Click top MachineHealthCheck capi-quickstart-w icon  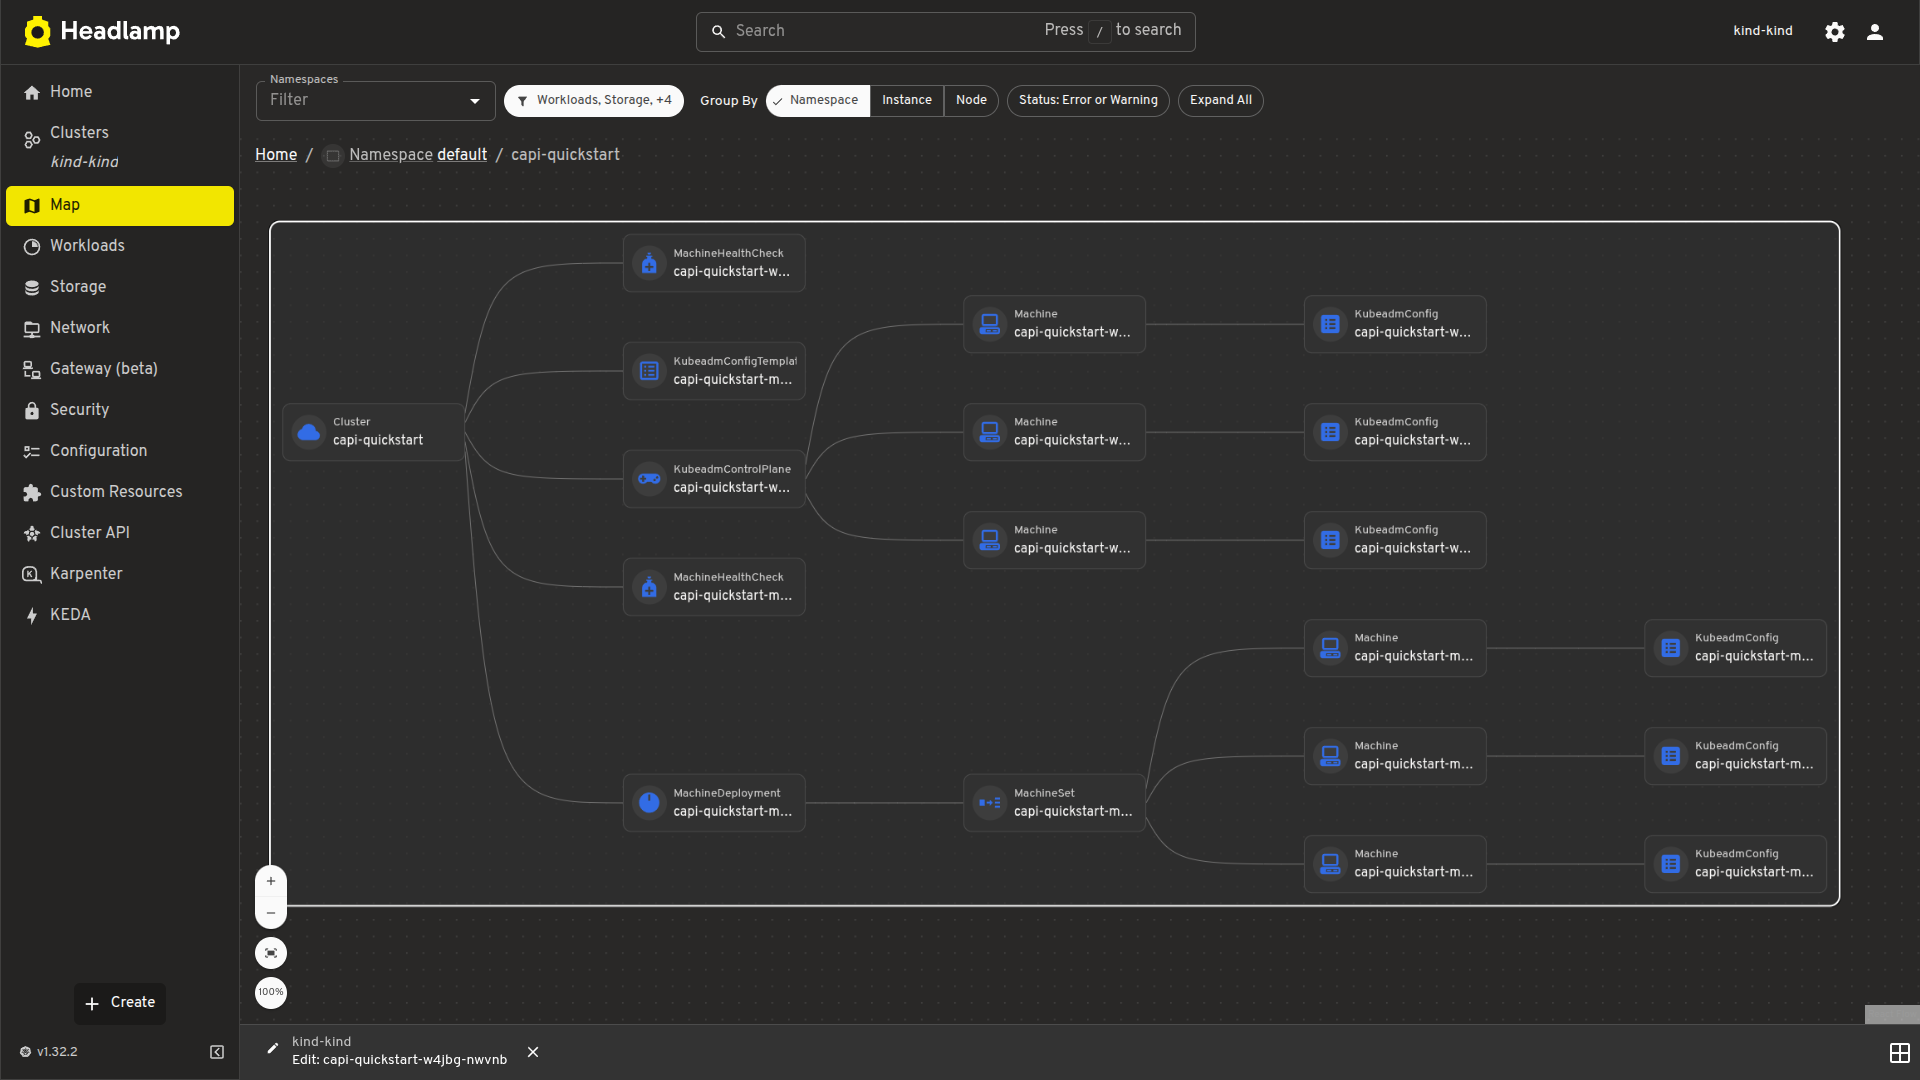(x=649, y=263)
